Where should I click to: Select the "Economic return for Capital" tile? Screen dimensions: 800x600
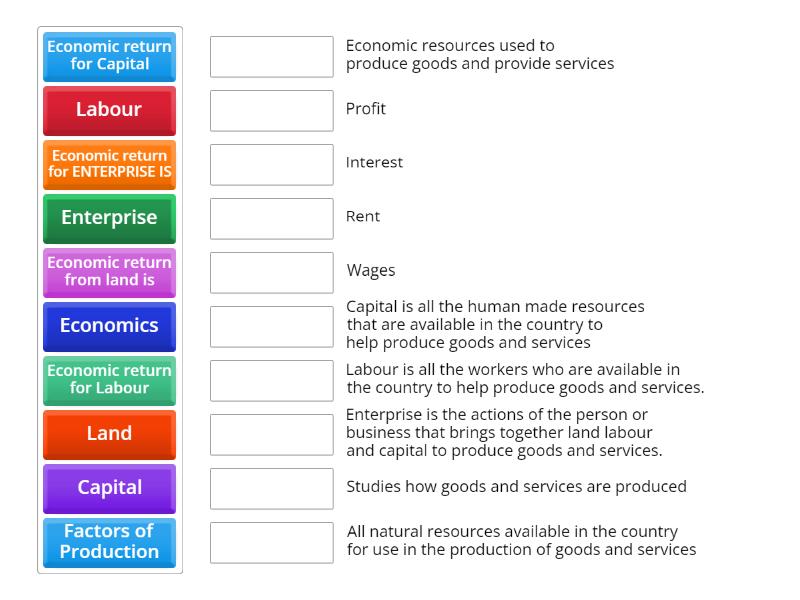tap(108, 57)
